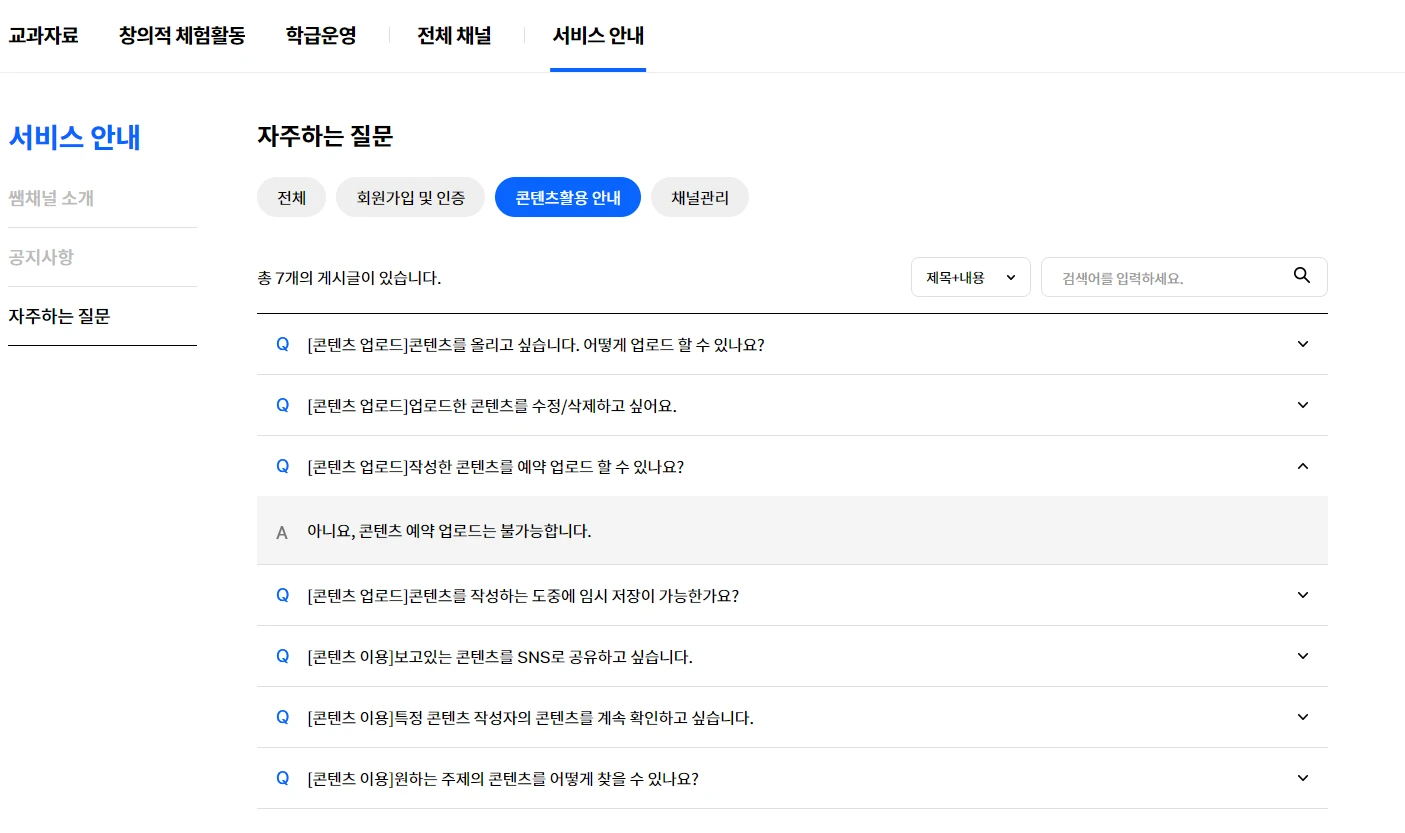Open the 전체 채널 top menu

tap(455, 36)
